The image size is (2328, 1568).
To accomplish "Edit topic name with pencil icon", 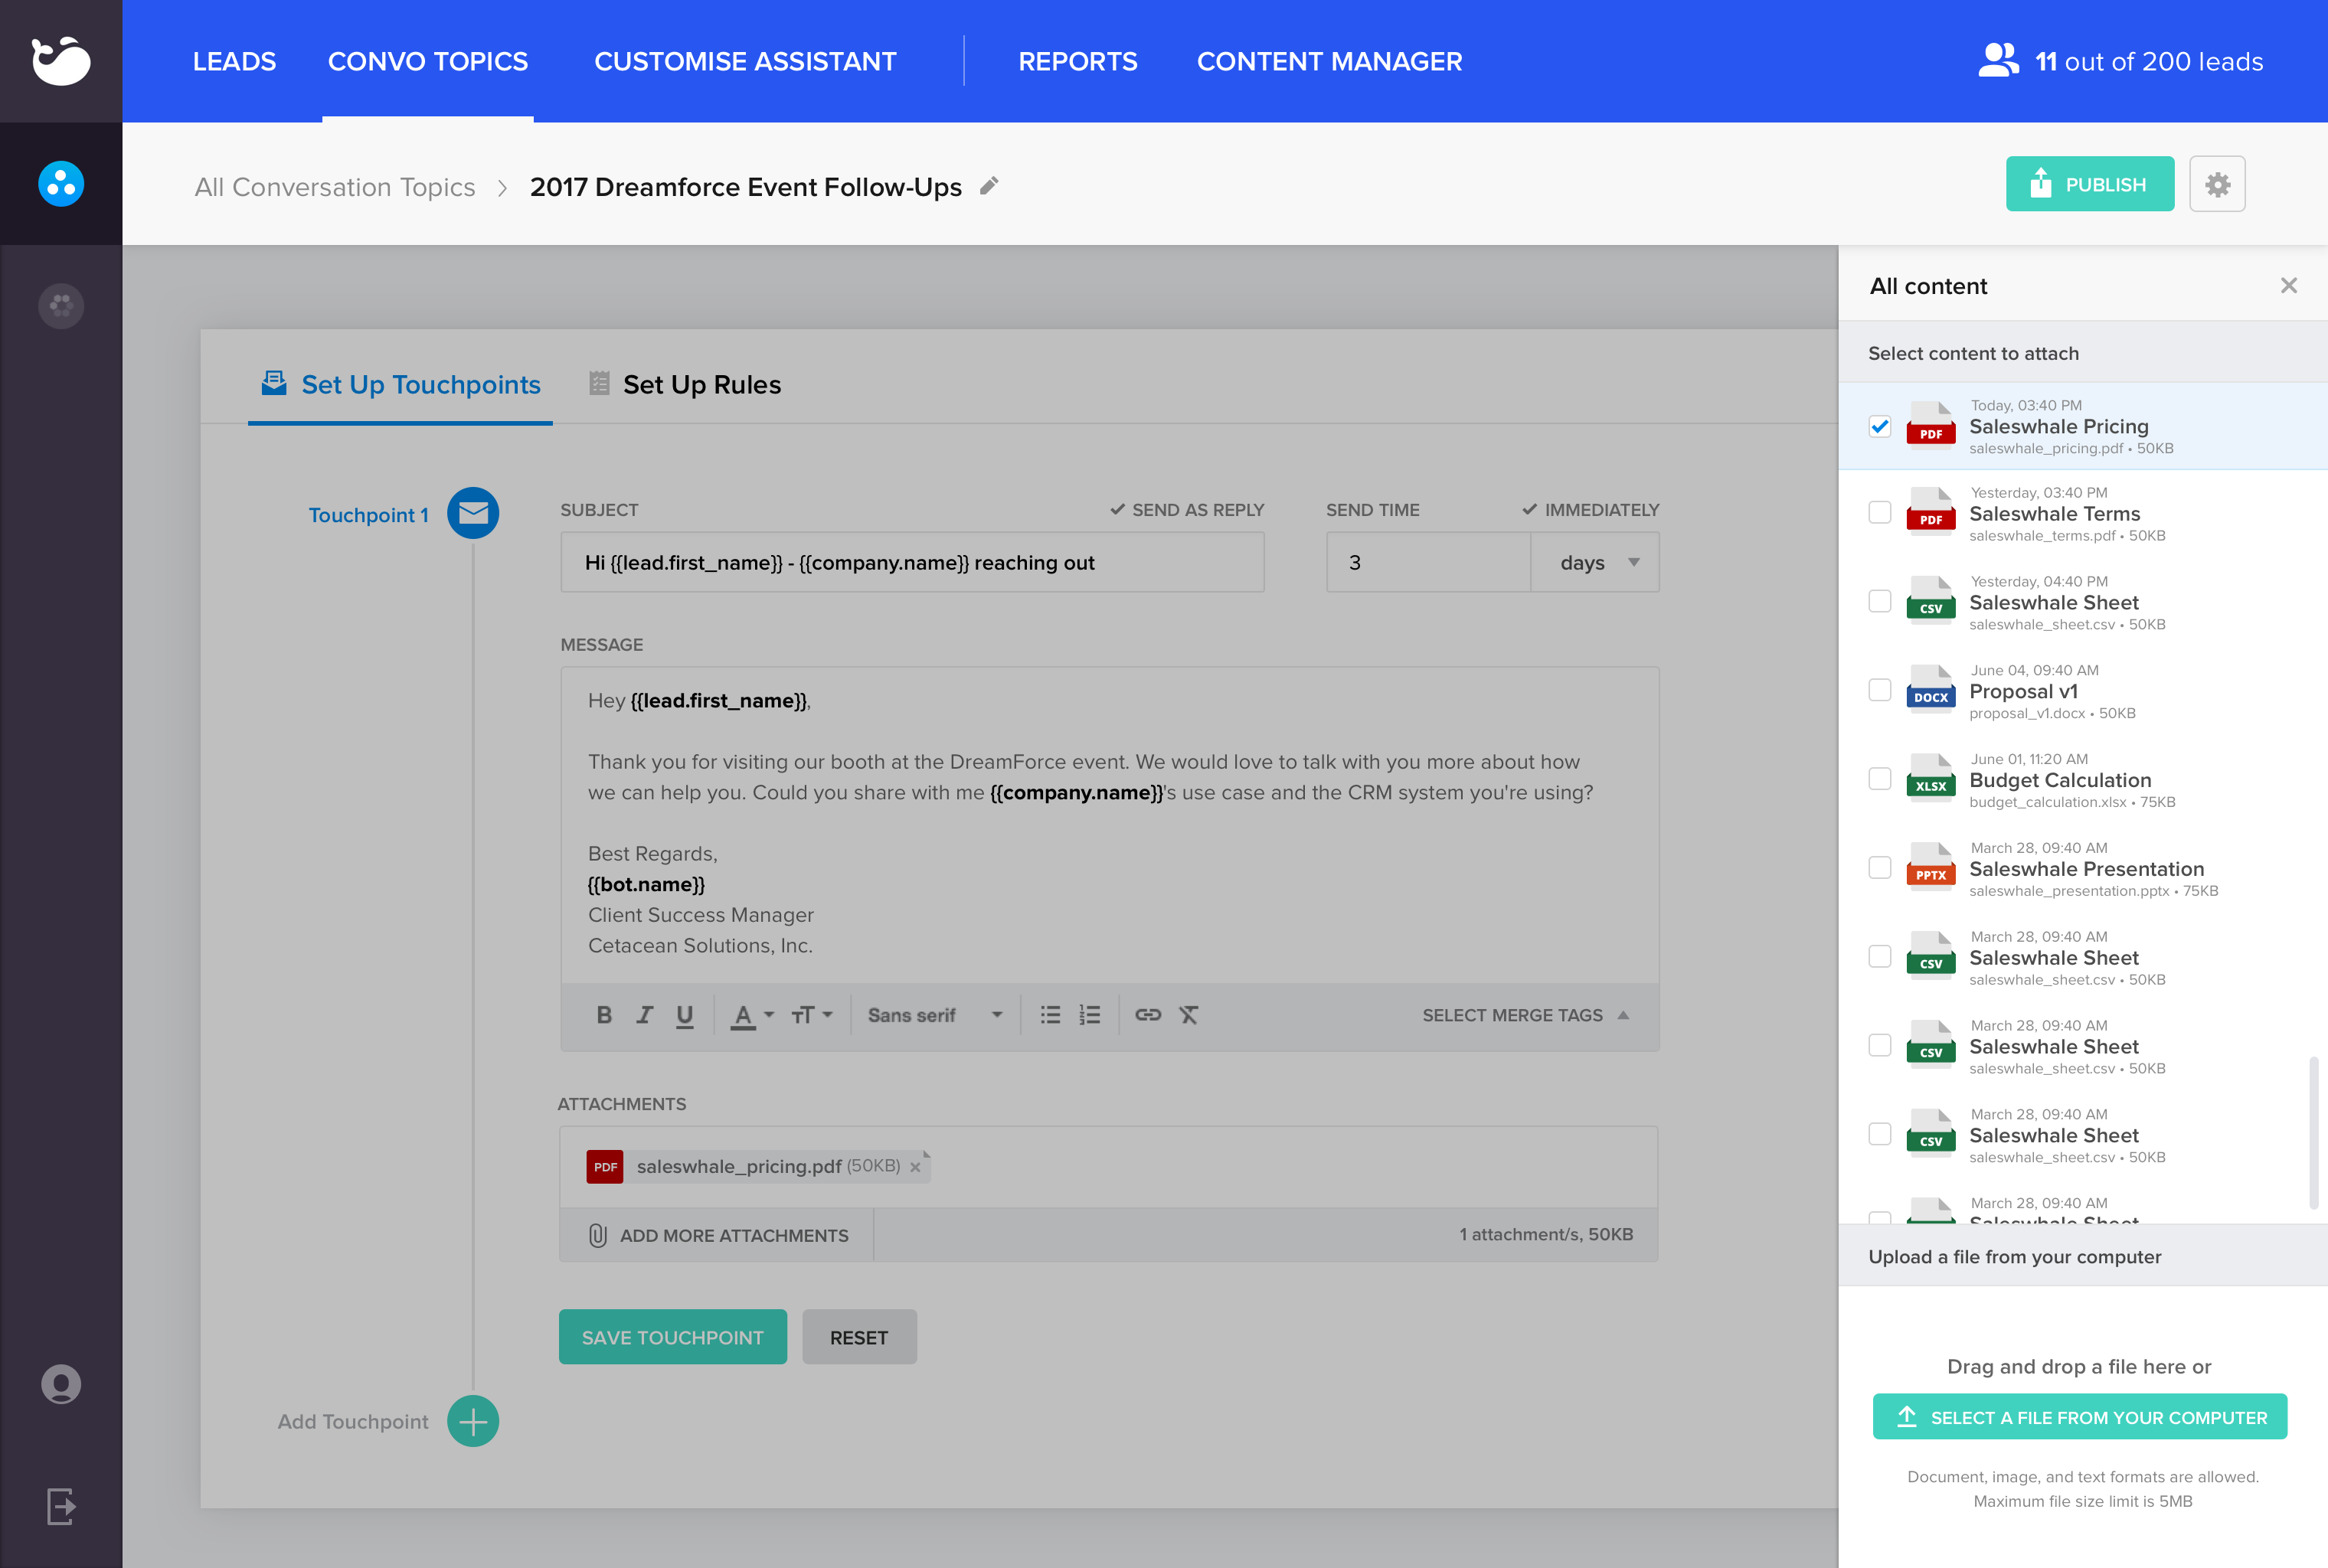I will point(989,186).
